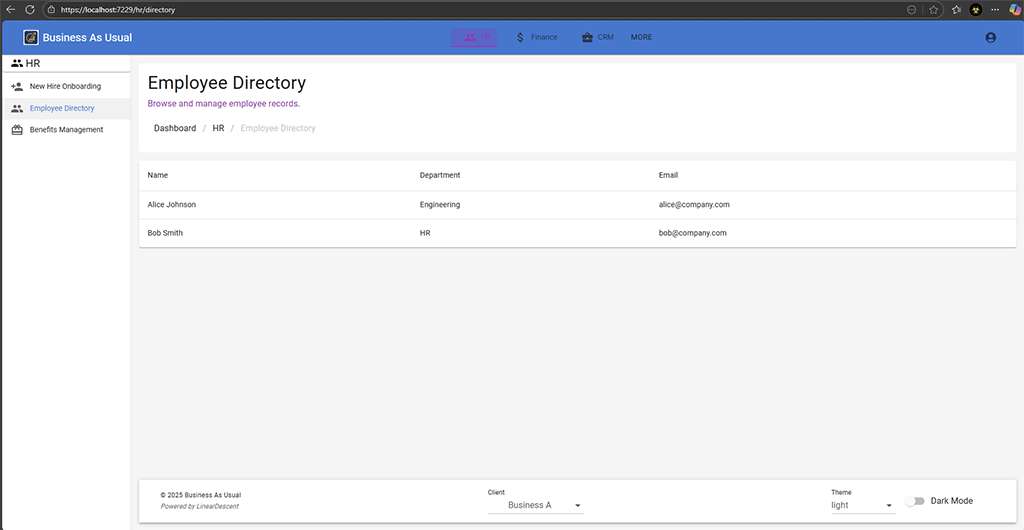Viewport: 1024px width, 530px height.
Task: Click the Business As Usual logo icon
Action: (31, 38)
